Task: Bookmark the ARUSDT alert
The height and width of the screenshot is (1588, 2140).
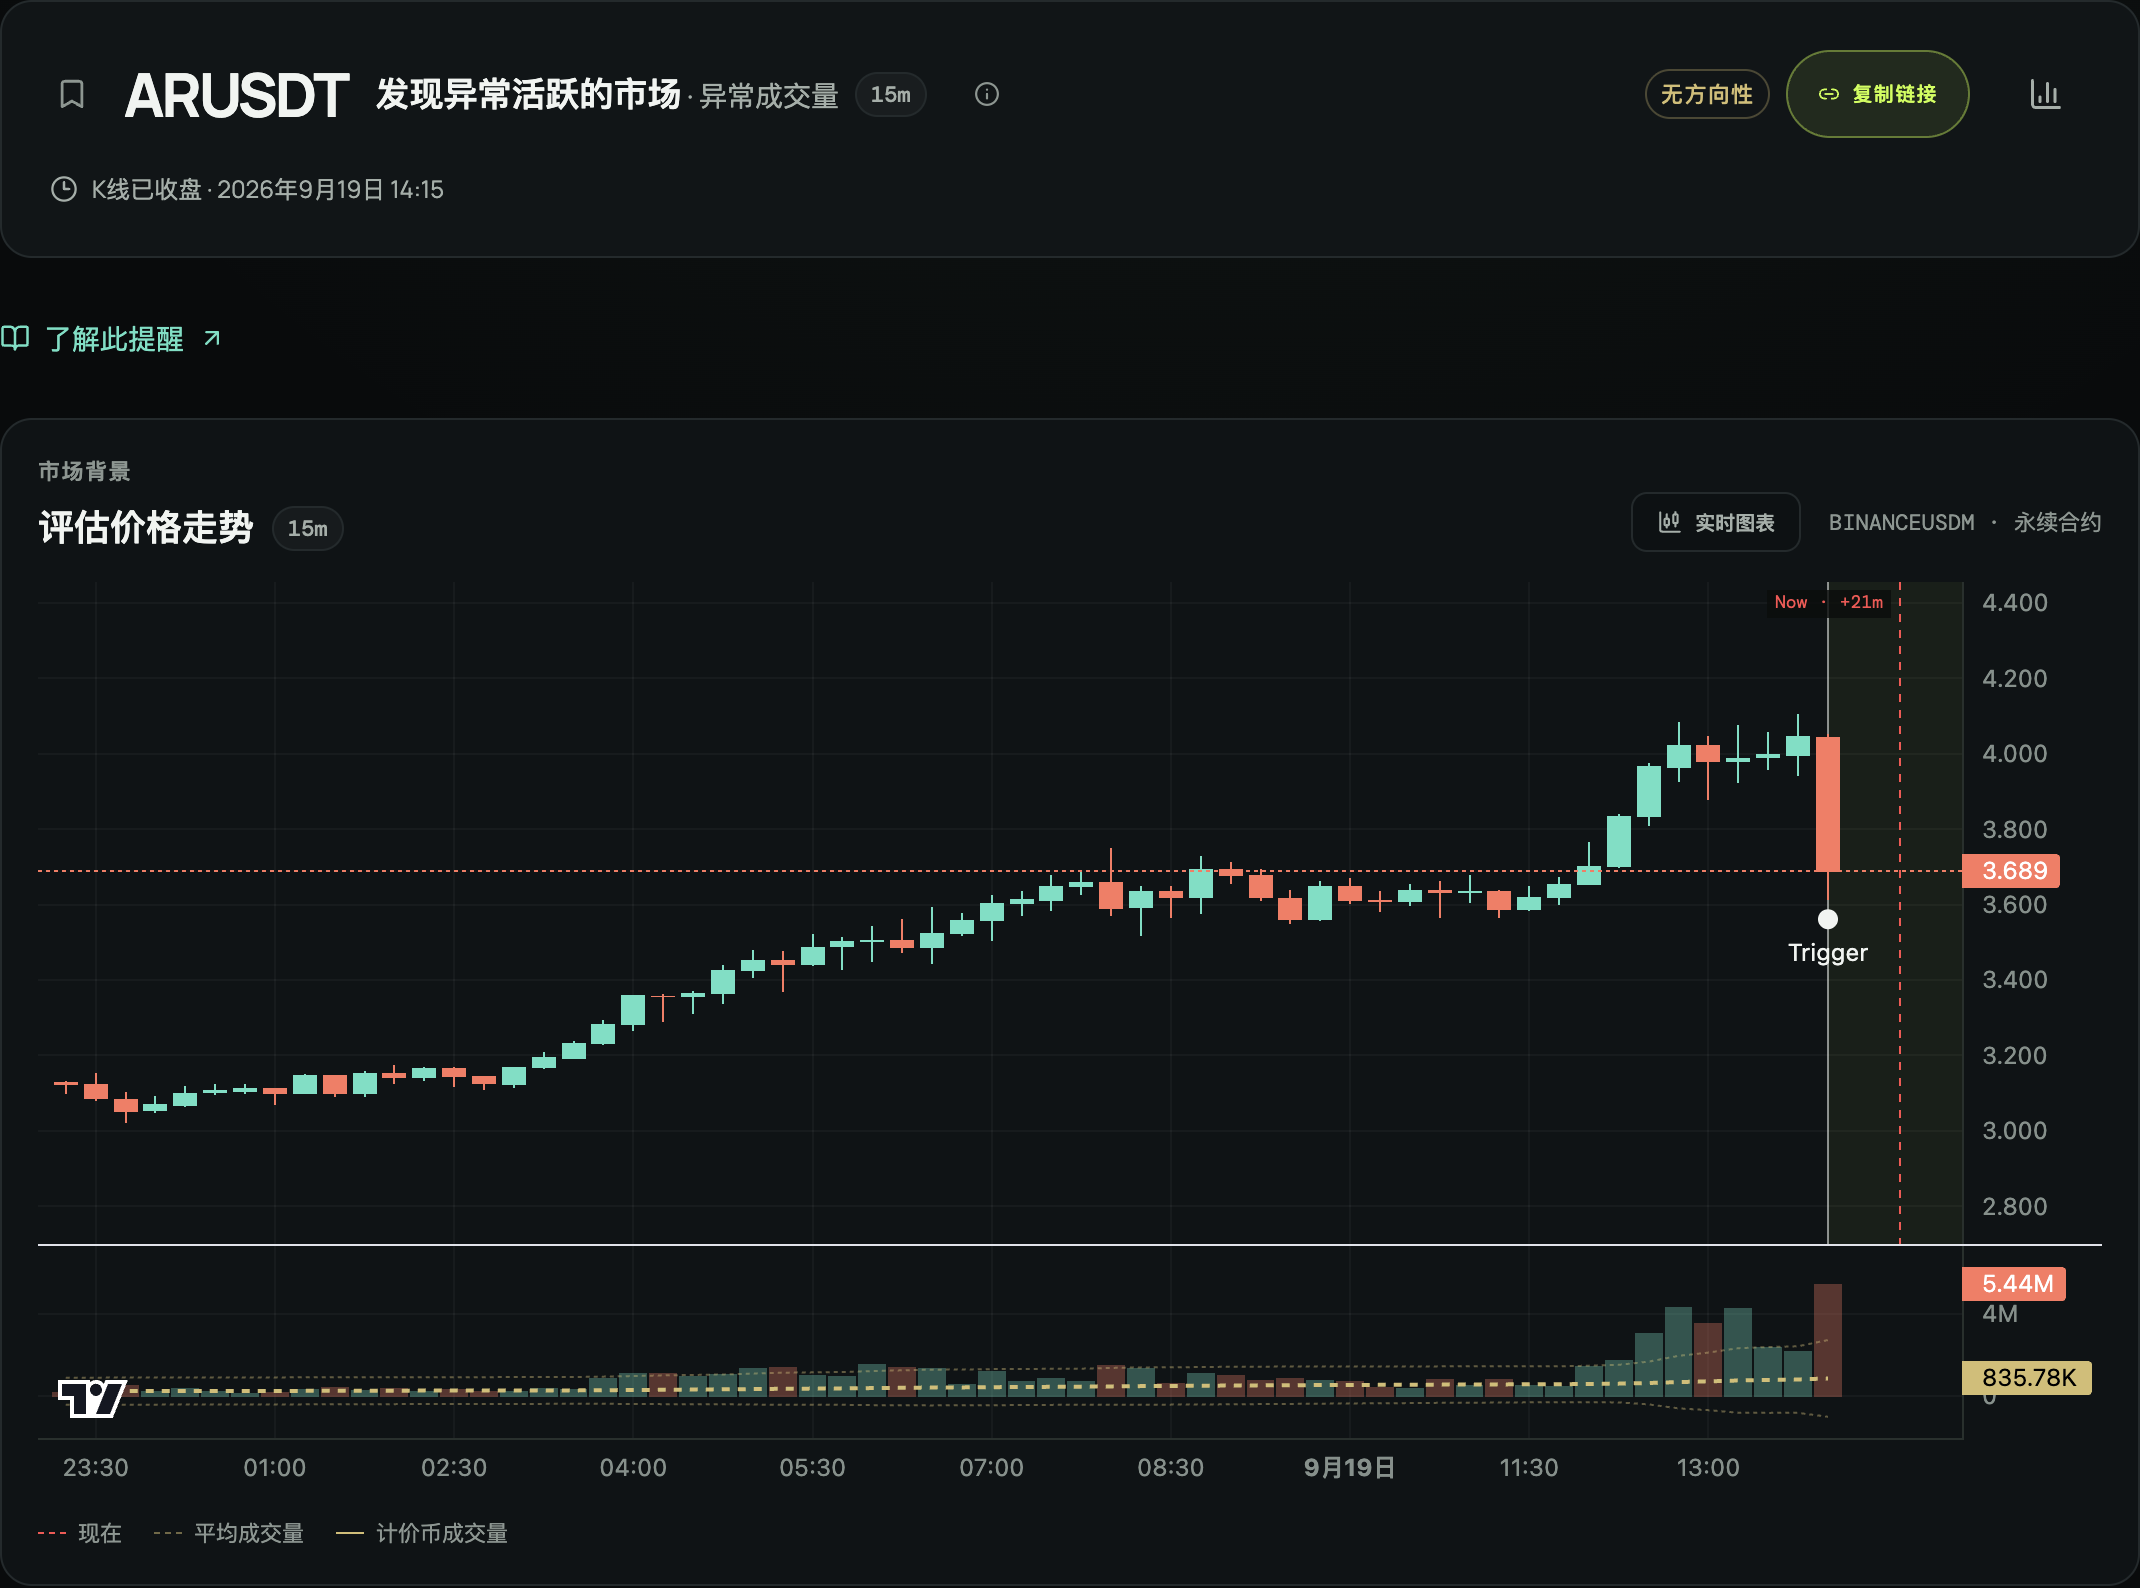Action: point(72,94)
